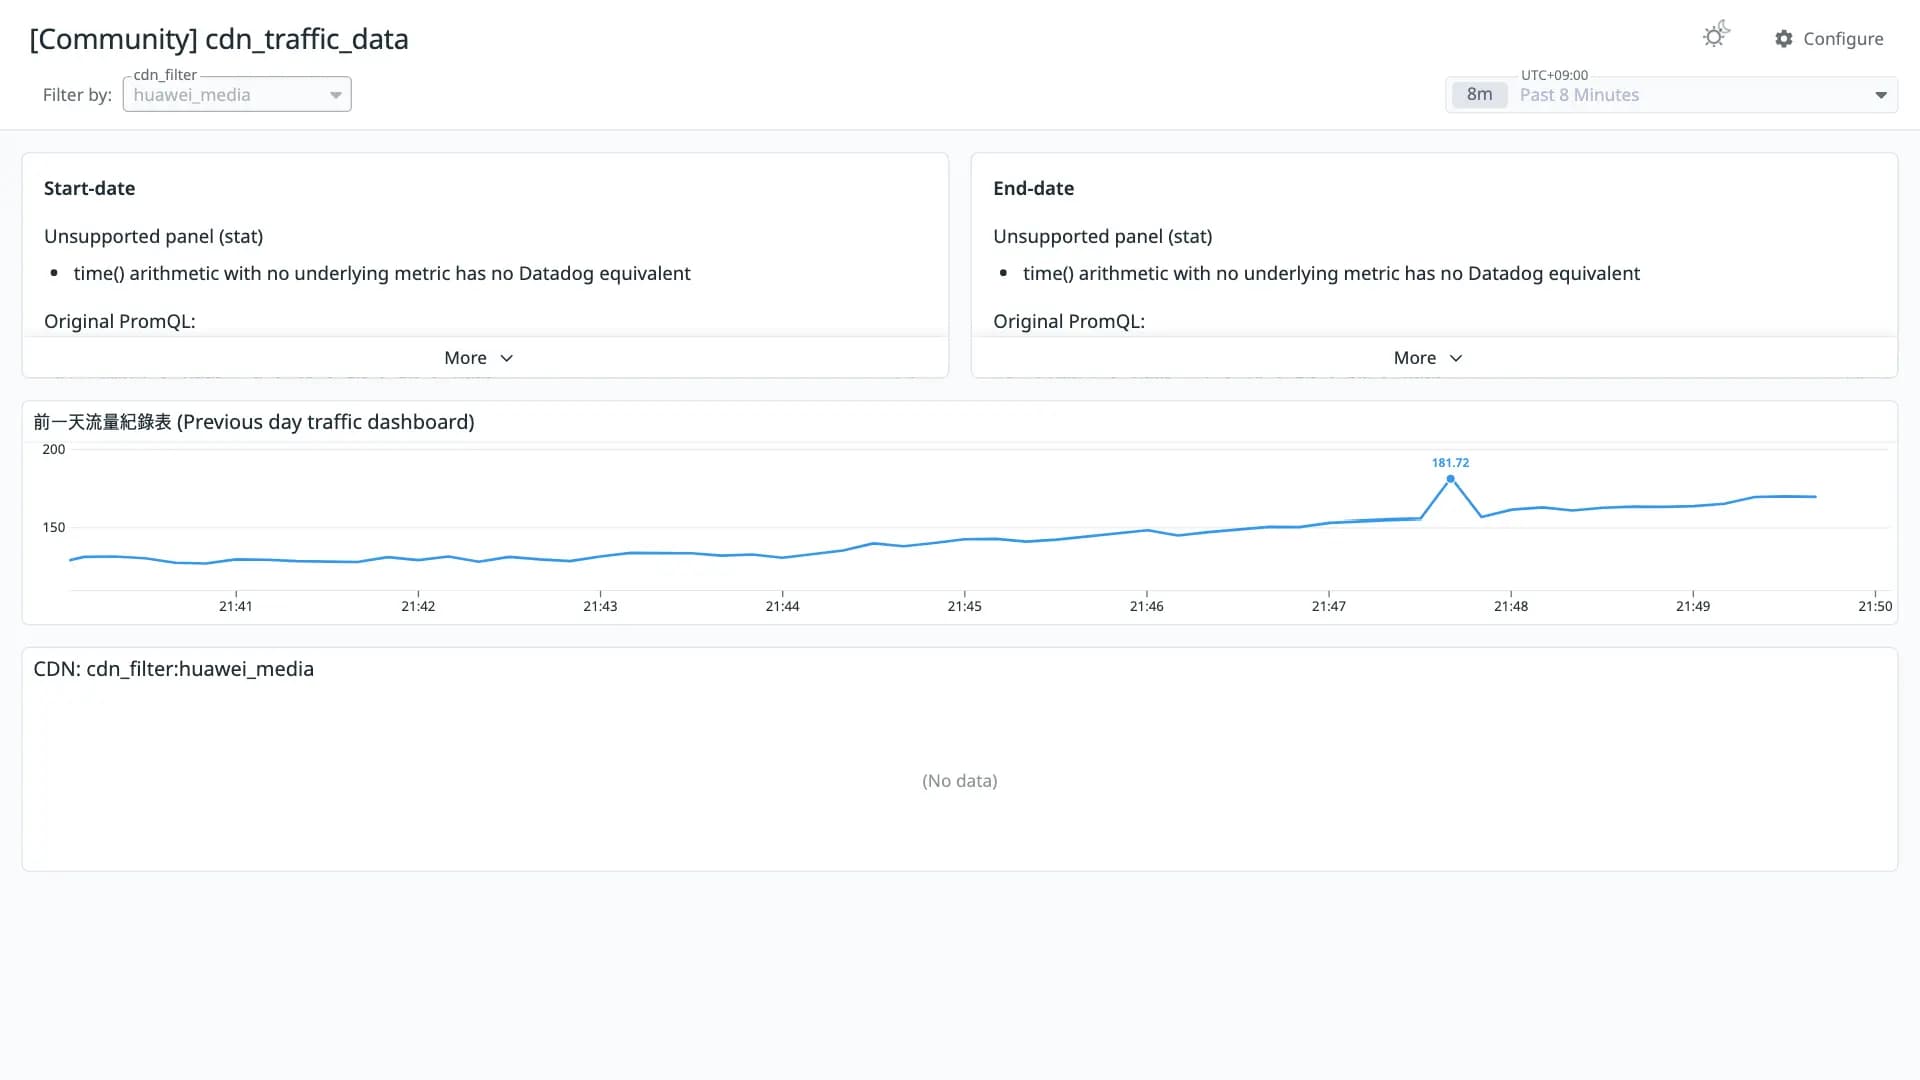Click Original PromQL: text in End-date panel
1920x1080 pixels.
pos(1069,321)
